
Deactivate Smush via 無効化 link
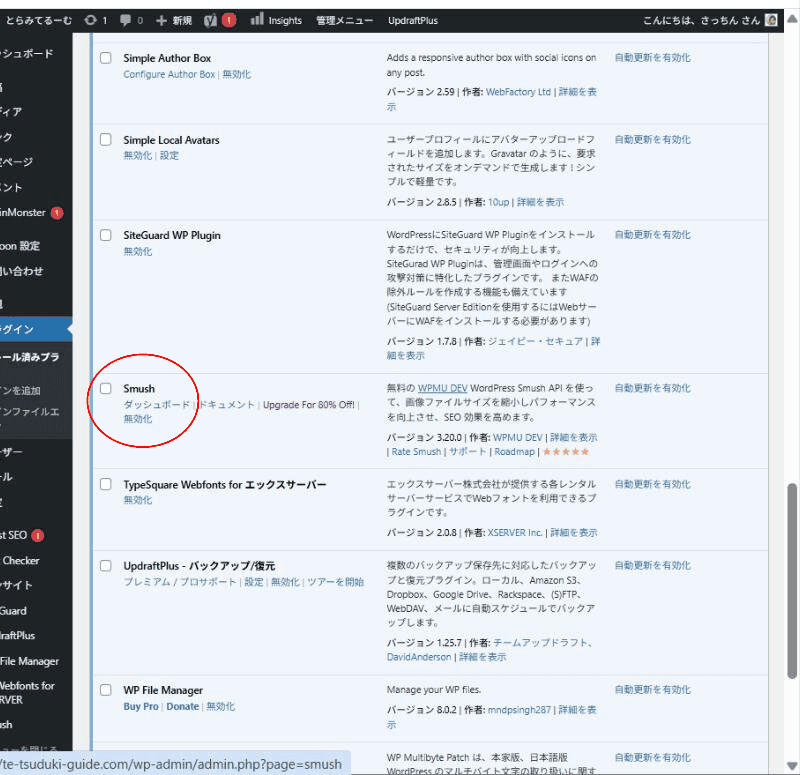[137, 419]
